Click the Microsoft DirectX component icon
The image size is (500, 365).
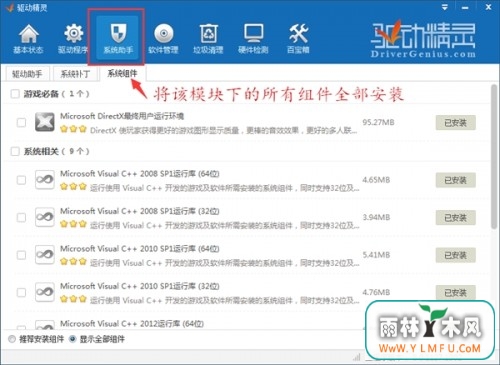click(x=45, y=122)
